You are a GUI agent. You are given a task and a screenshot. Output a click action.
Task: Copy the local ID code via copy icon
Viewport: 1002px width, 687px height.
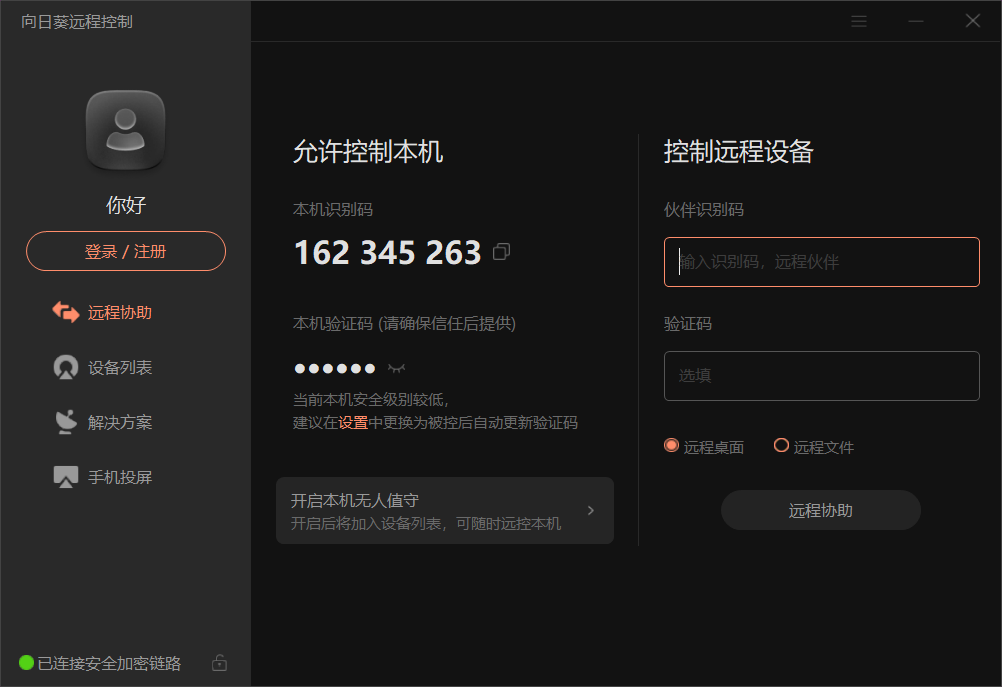coord(502,252)
